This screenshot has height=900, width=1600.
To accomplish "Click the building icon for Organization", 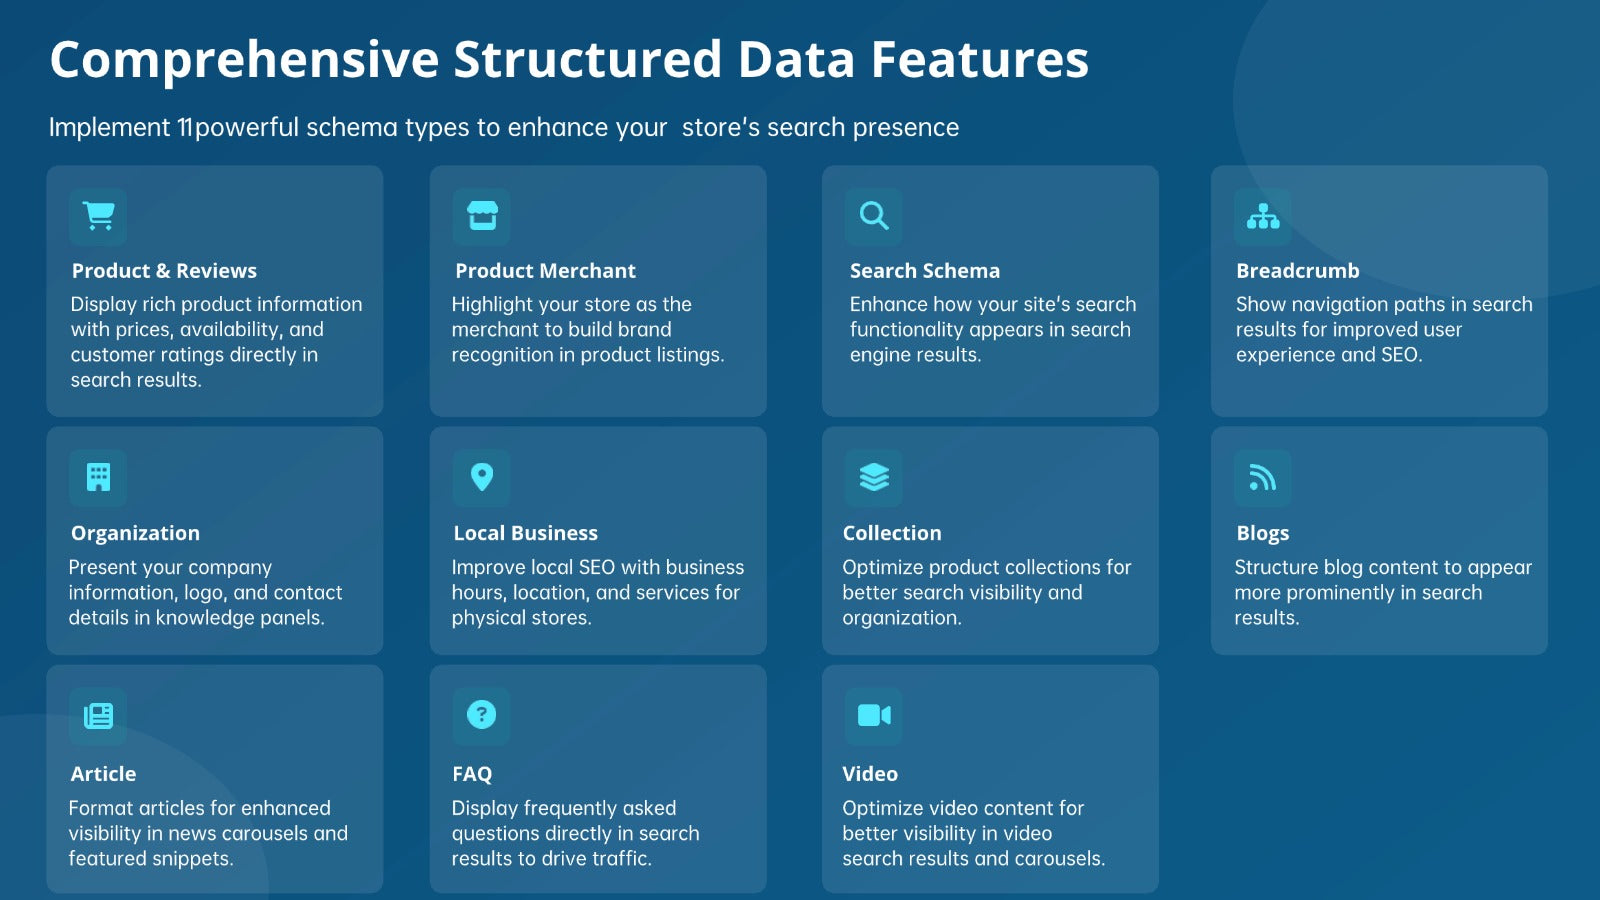I will [x=98, y=477].
